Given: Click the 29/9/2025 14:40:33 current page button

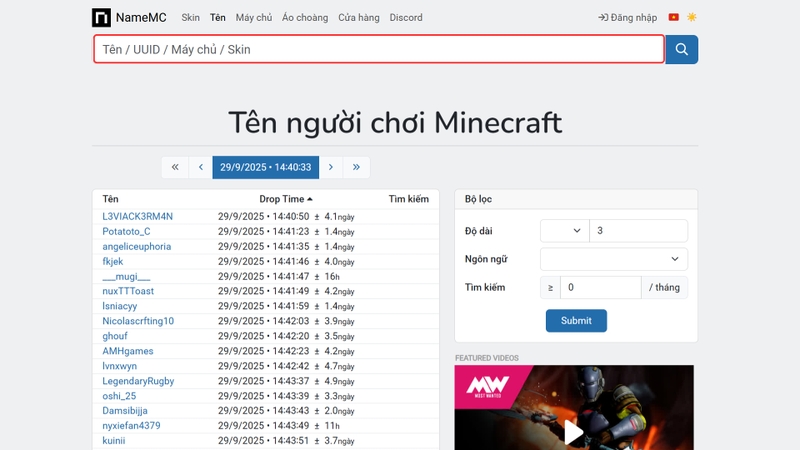Looking at the screenshot, I should click(x=266, y=167).
